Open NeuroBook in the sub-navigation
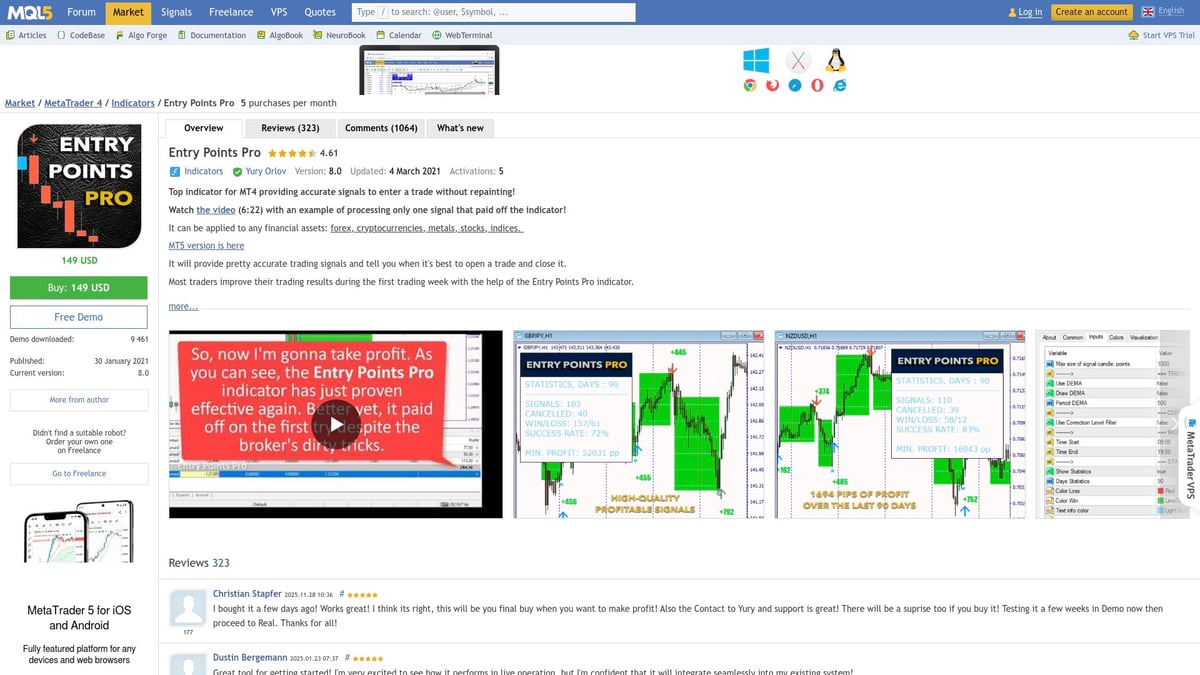The image size is (1200, 675). pos(339,35)
